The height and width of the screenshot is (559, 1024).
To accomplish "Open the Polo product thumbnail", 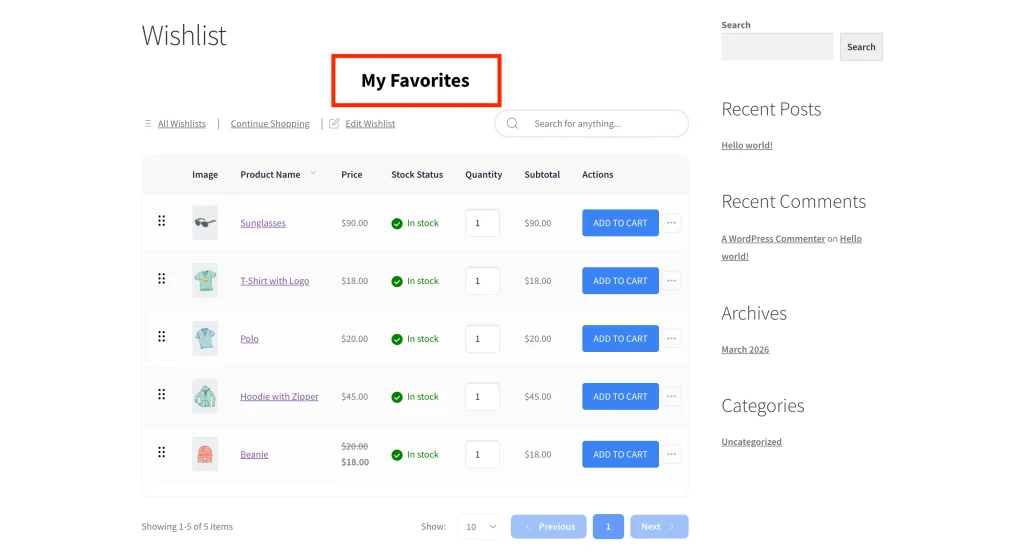I will click(x=205, y=338).
